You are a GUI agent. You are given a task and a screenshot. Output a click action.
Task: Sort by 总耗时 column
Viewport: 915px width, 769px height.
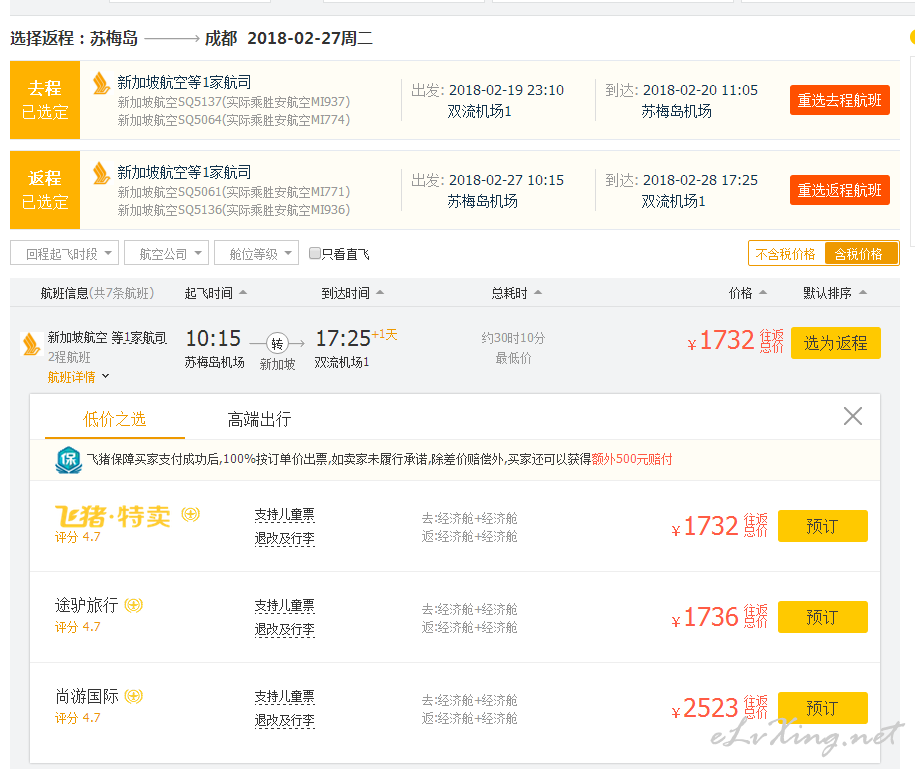[x=516, y=293]
